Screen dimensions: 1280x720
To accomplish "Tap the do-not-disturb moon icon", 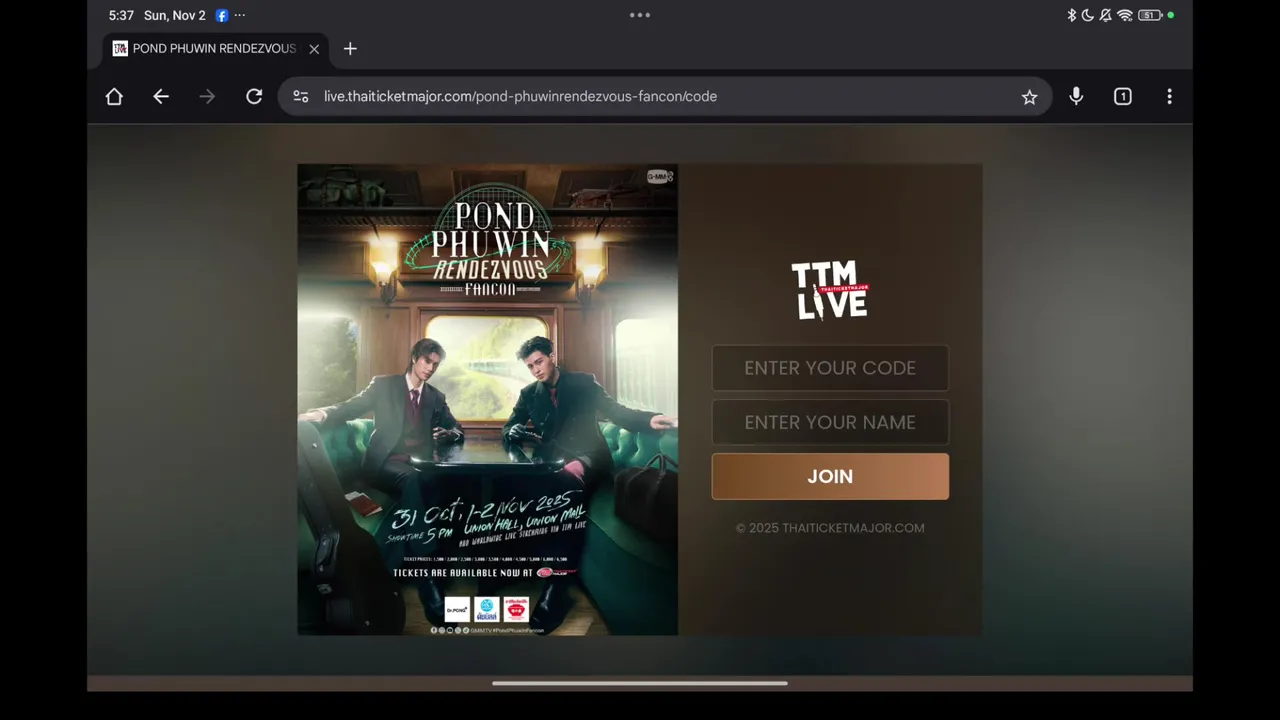I will 1088,15.
